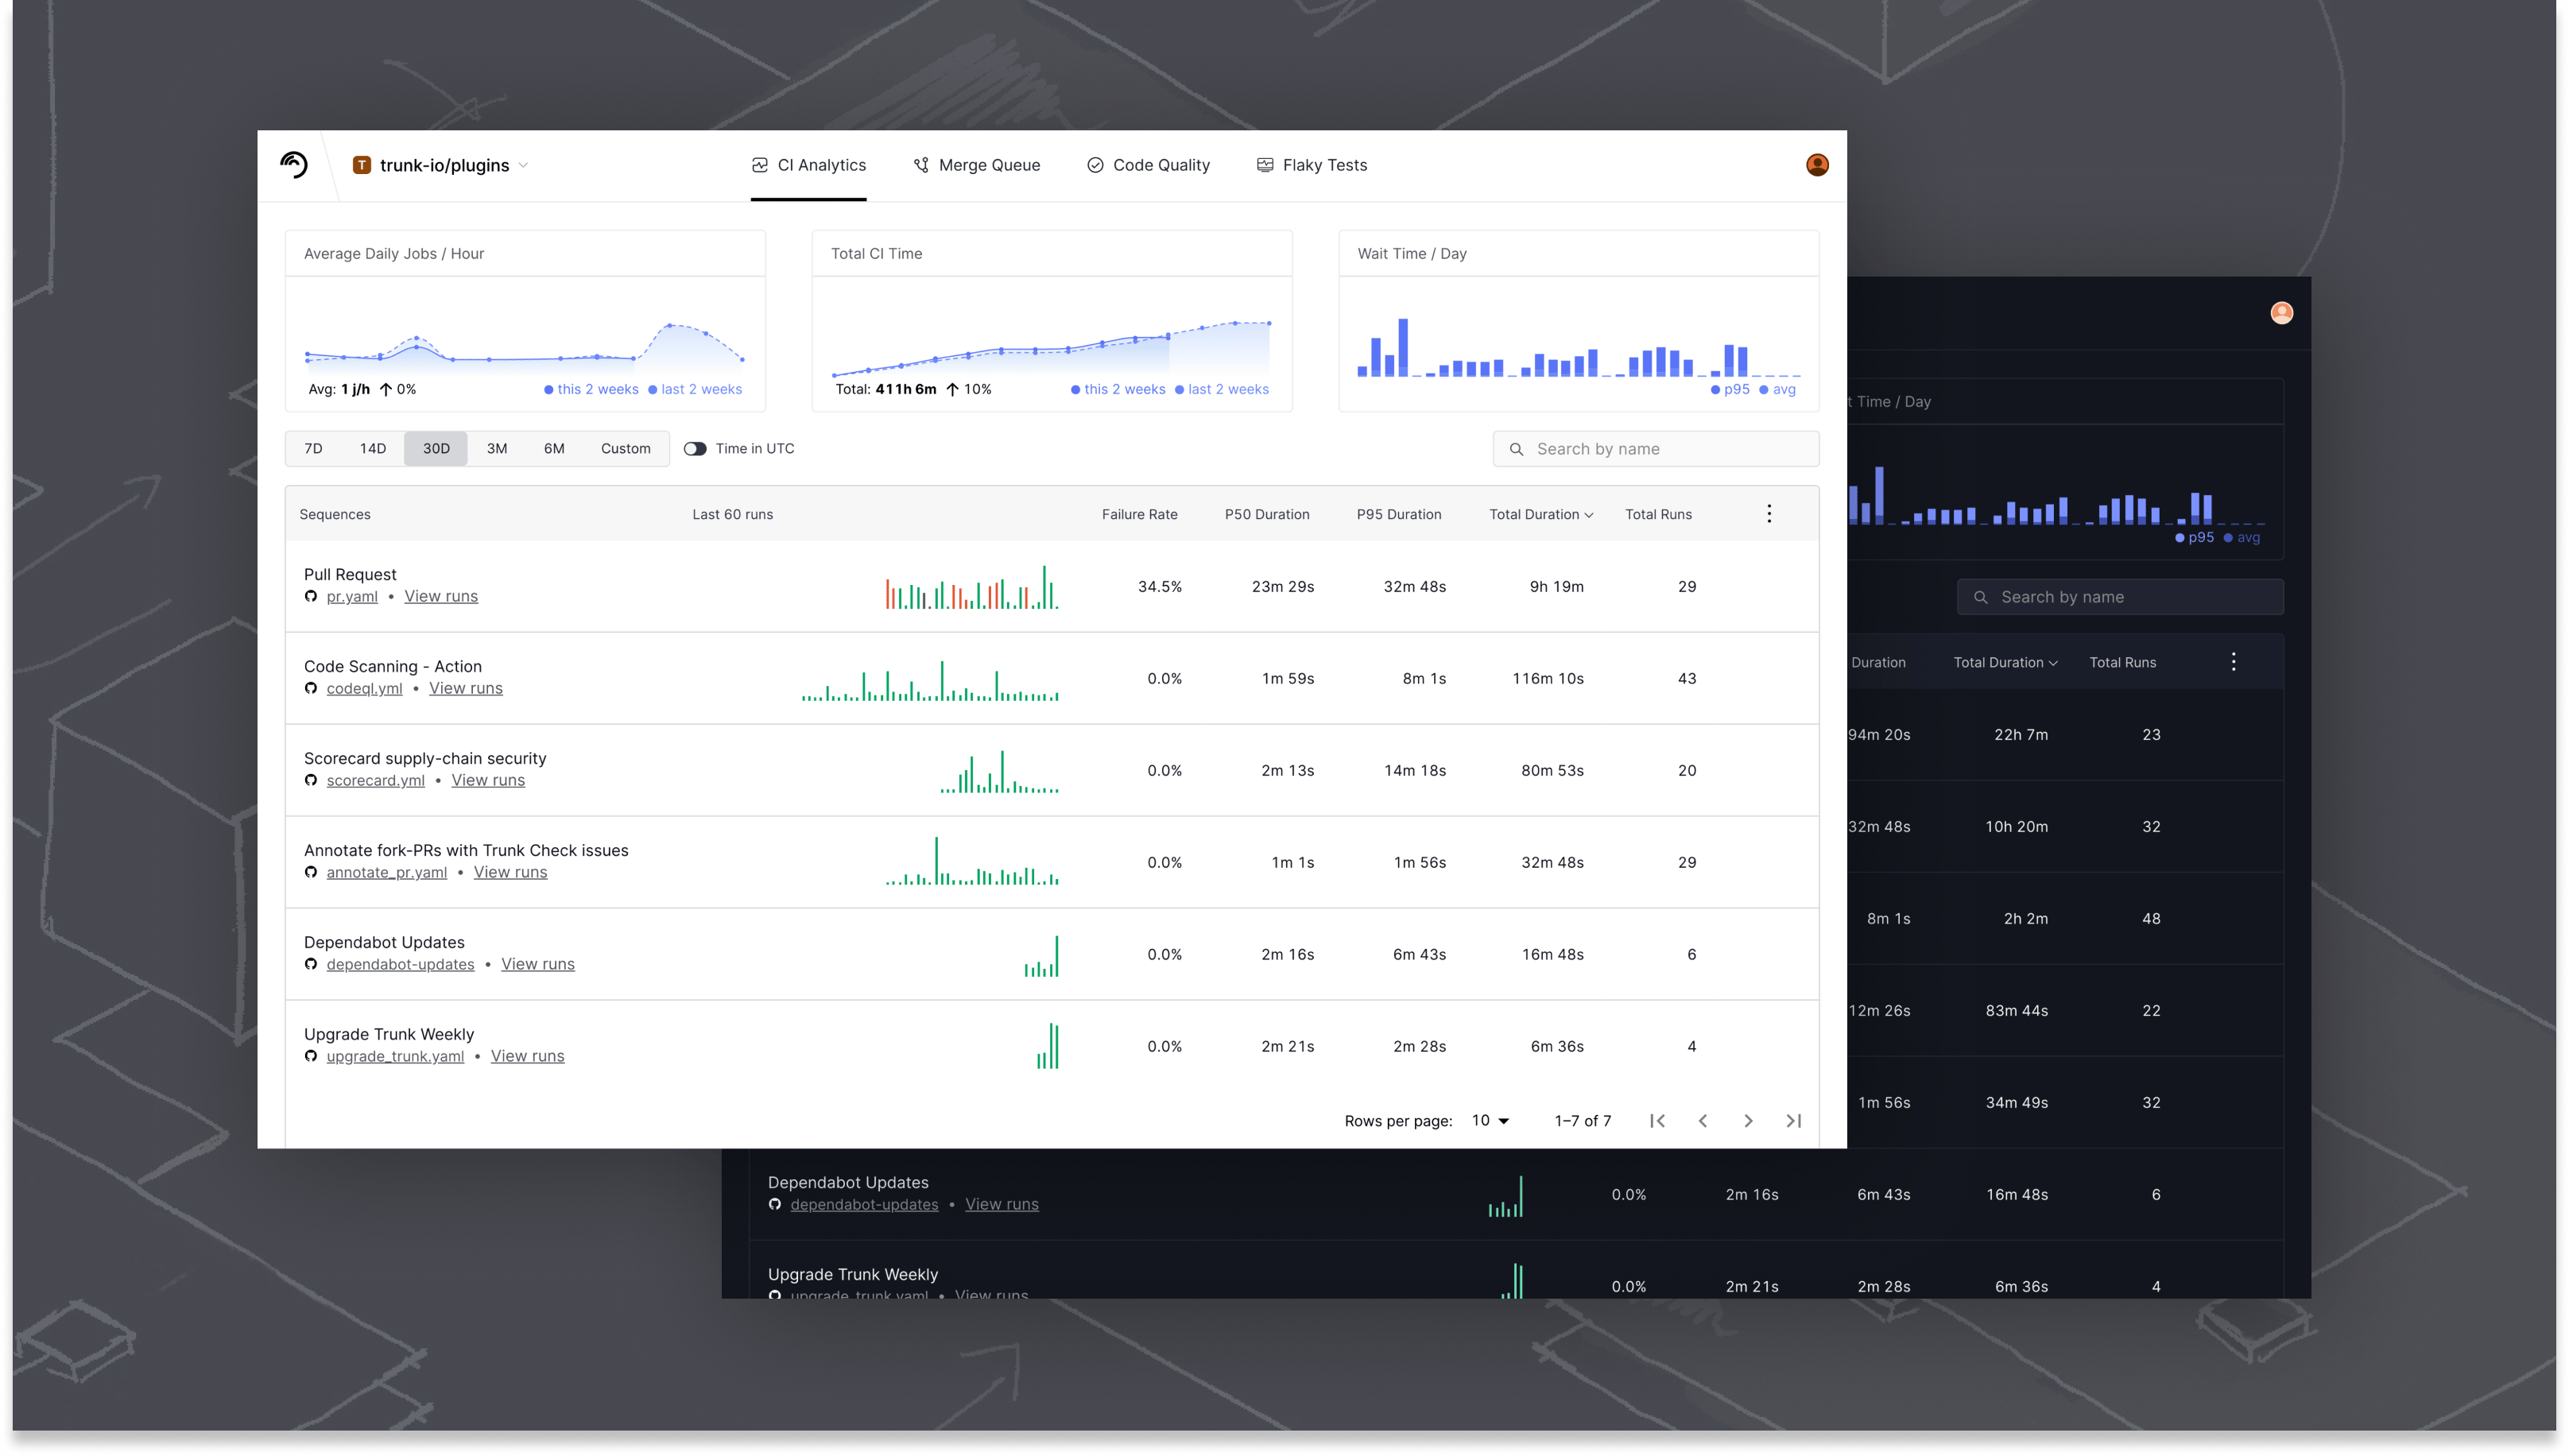Click the Pull Request last 60 runs sparkline
2569x1456 pixels.
pyautogui.click(x=971, y=587)
